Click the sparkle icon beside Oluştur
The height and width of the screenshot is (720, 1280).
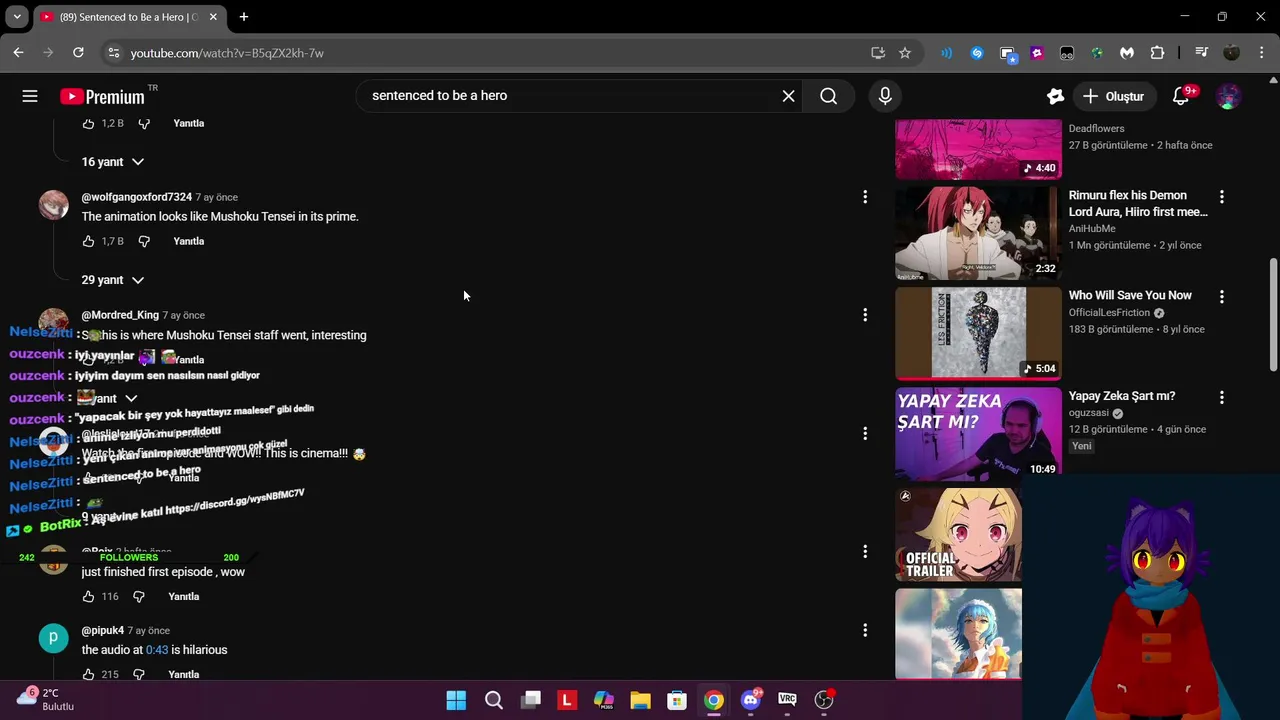pos(1055,96)
